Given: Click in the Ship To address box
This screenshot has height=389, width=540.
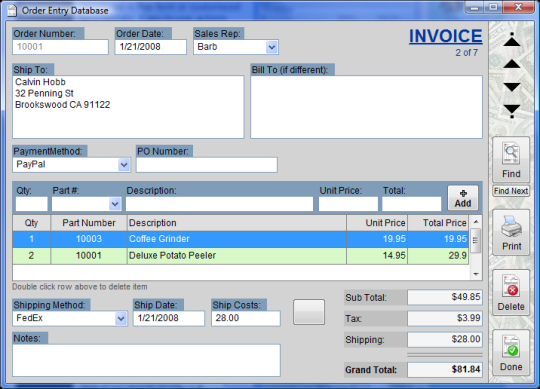Looking at the screenshot, I should (x=128, y=107).
